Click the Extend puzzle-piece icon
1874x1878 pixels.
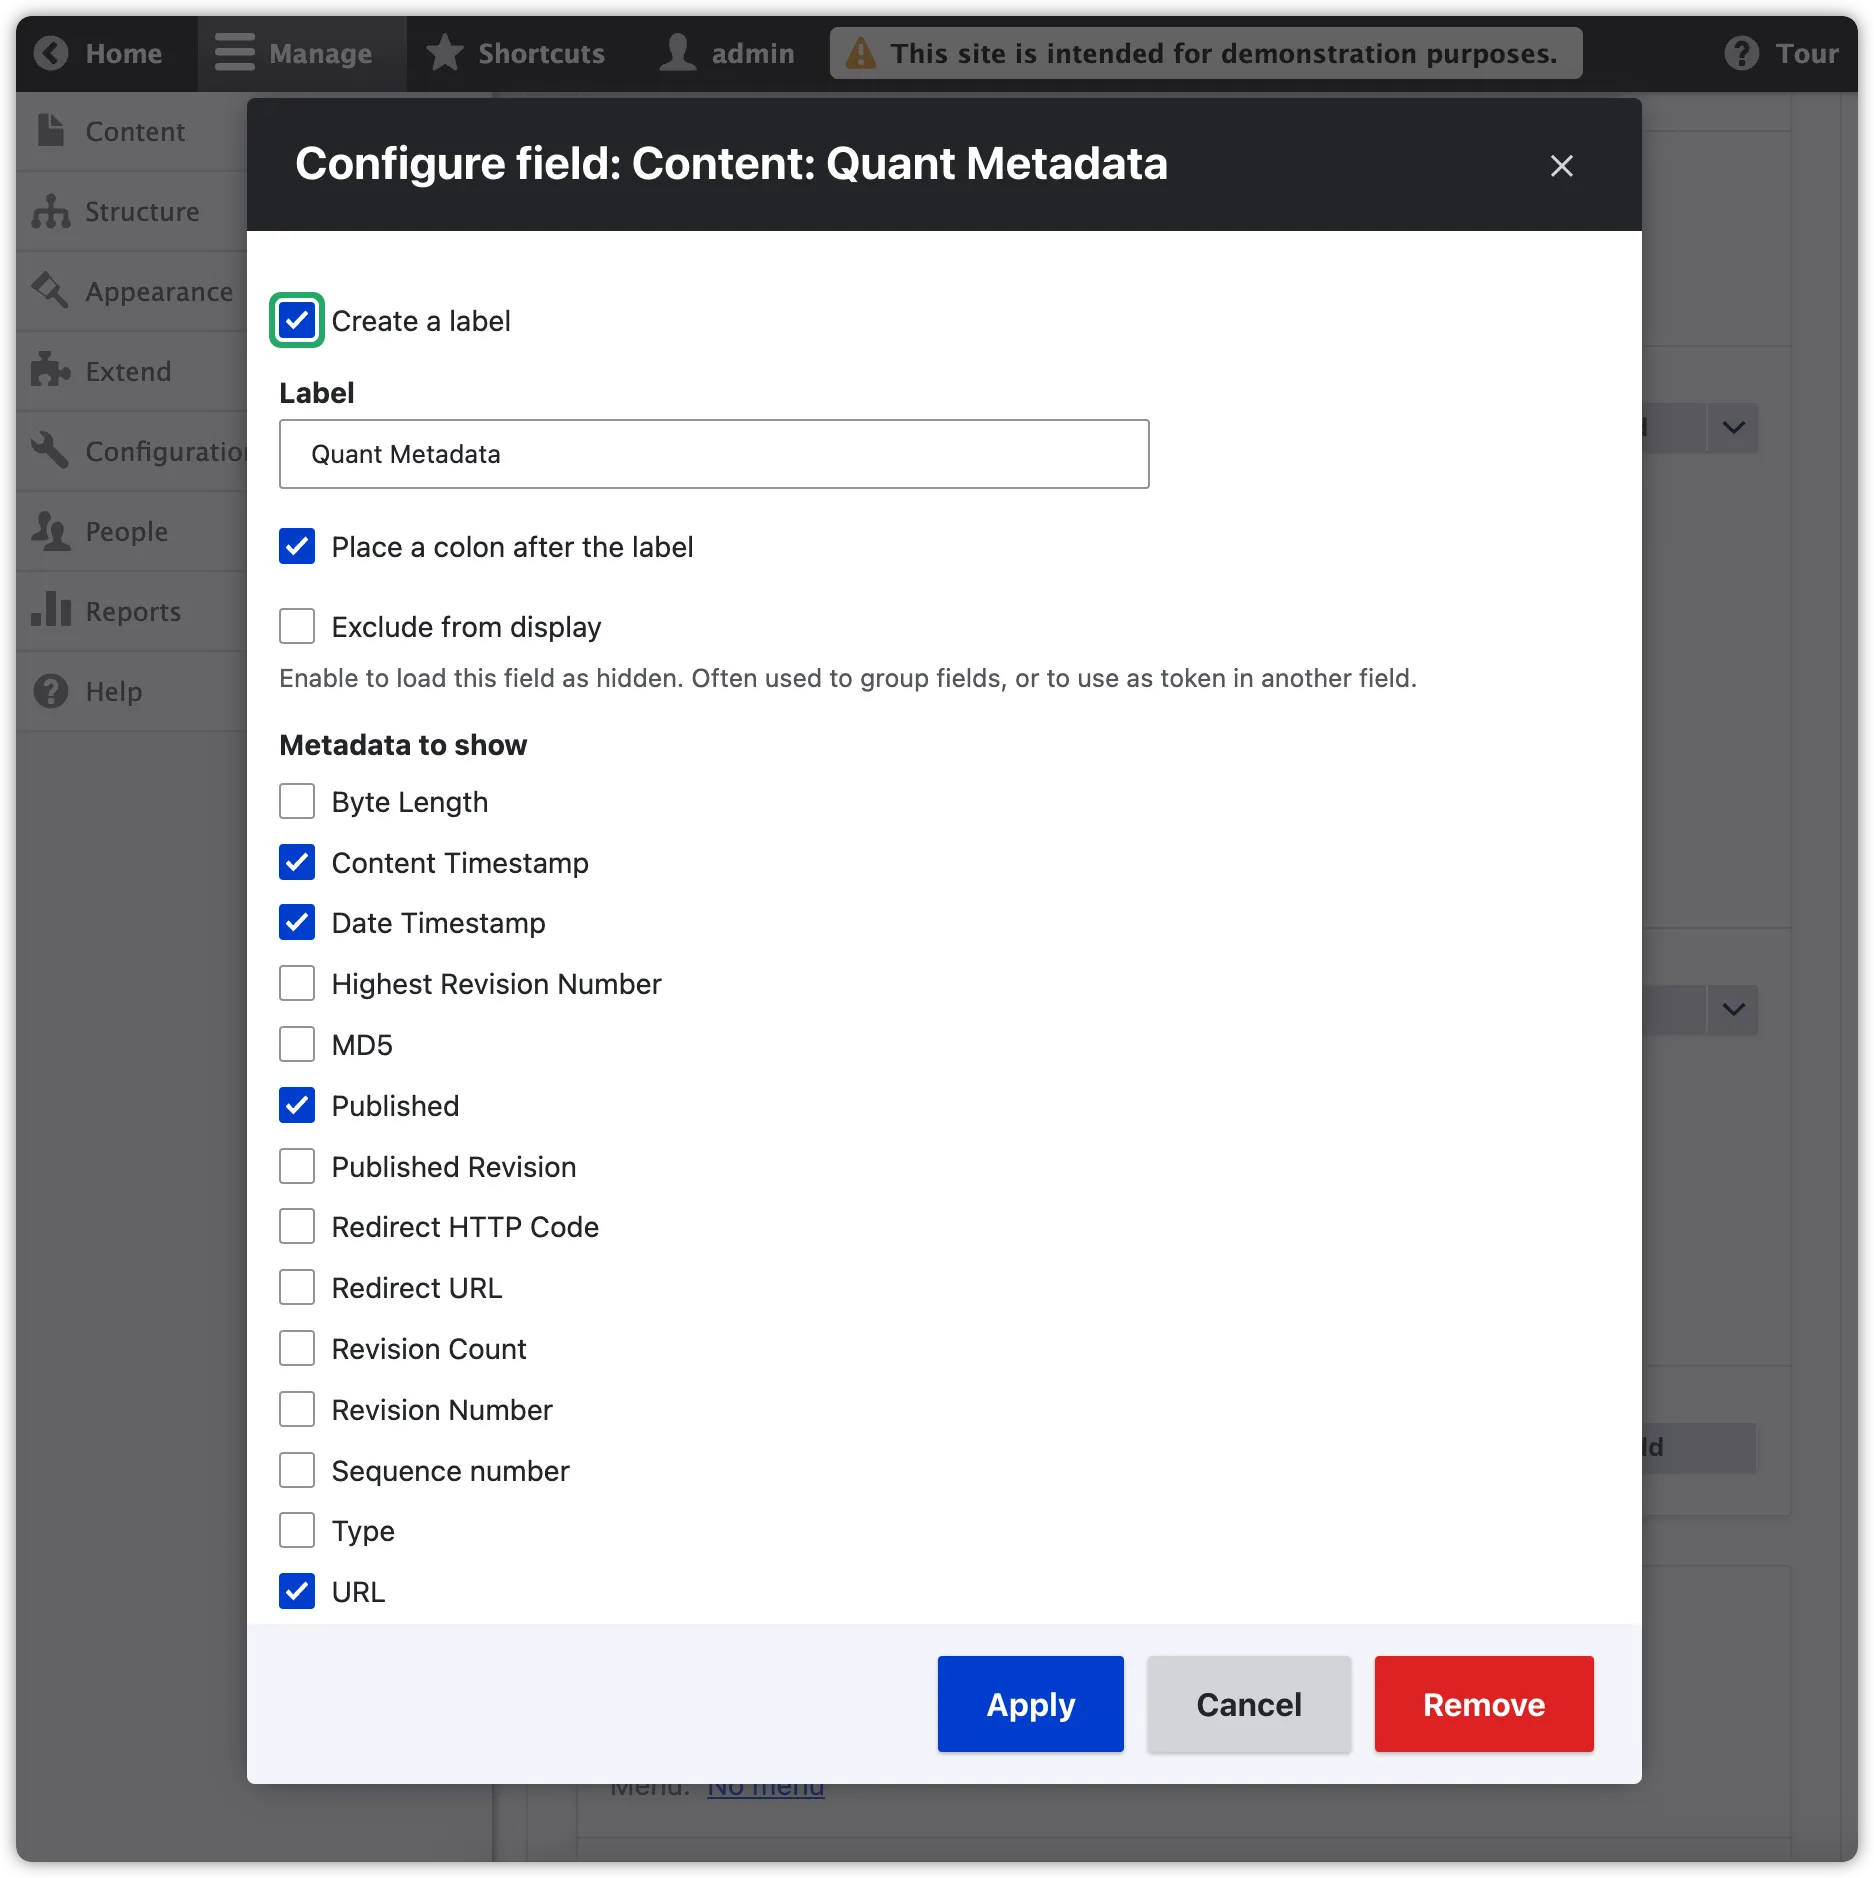tap(50, 371)
